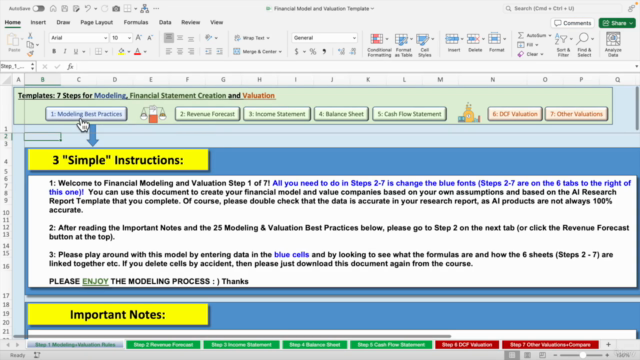Click the Comments button
This screenshot has width=640, height=360.
(x=573, y=23)
